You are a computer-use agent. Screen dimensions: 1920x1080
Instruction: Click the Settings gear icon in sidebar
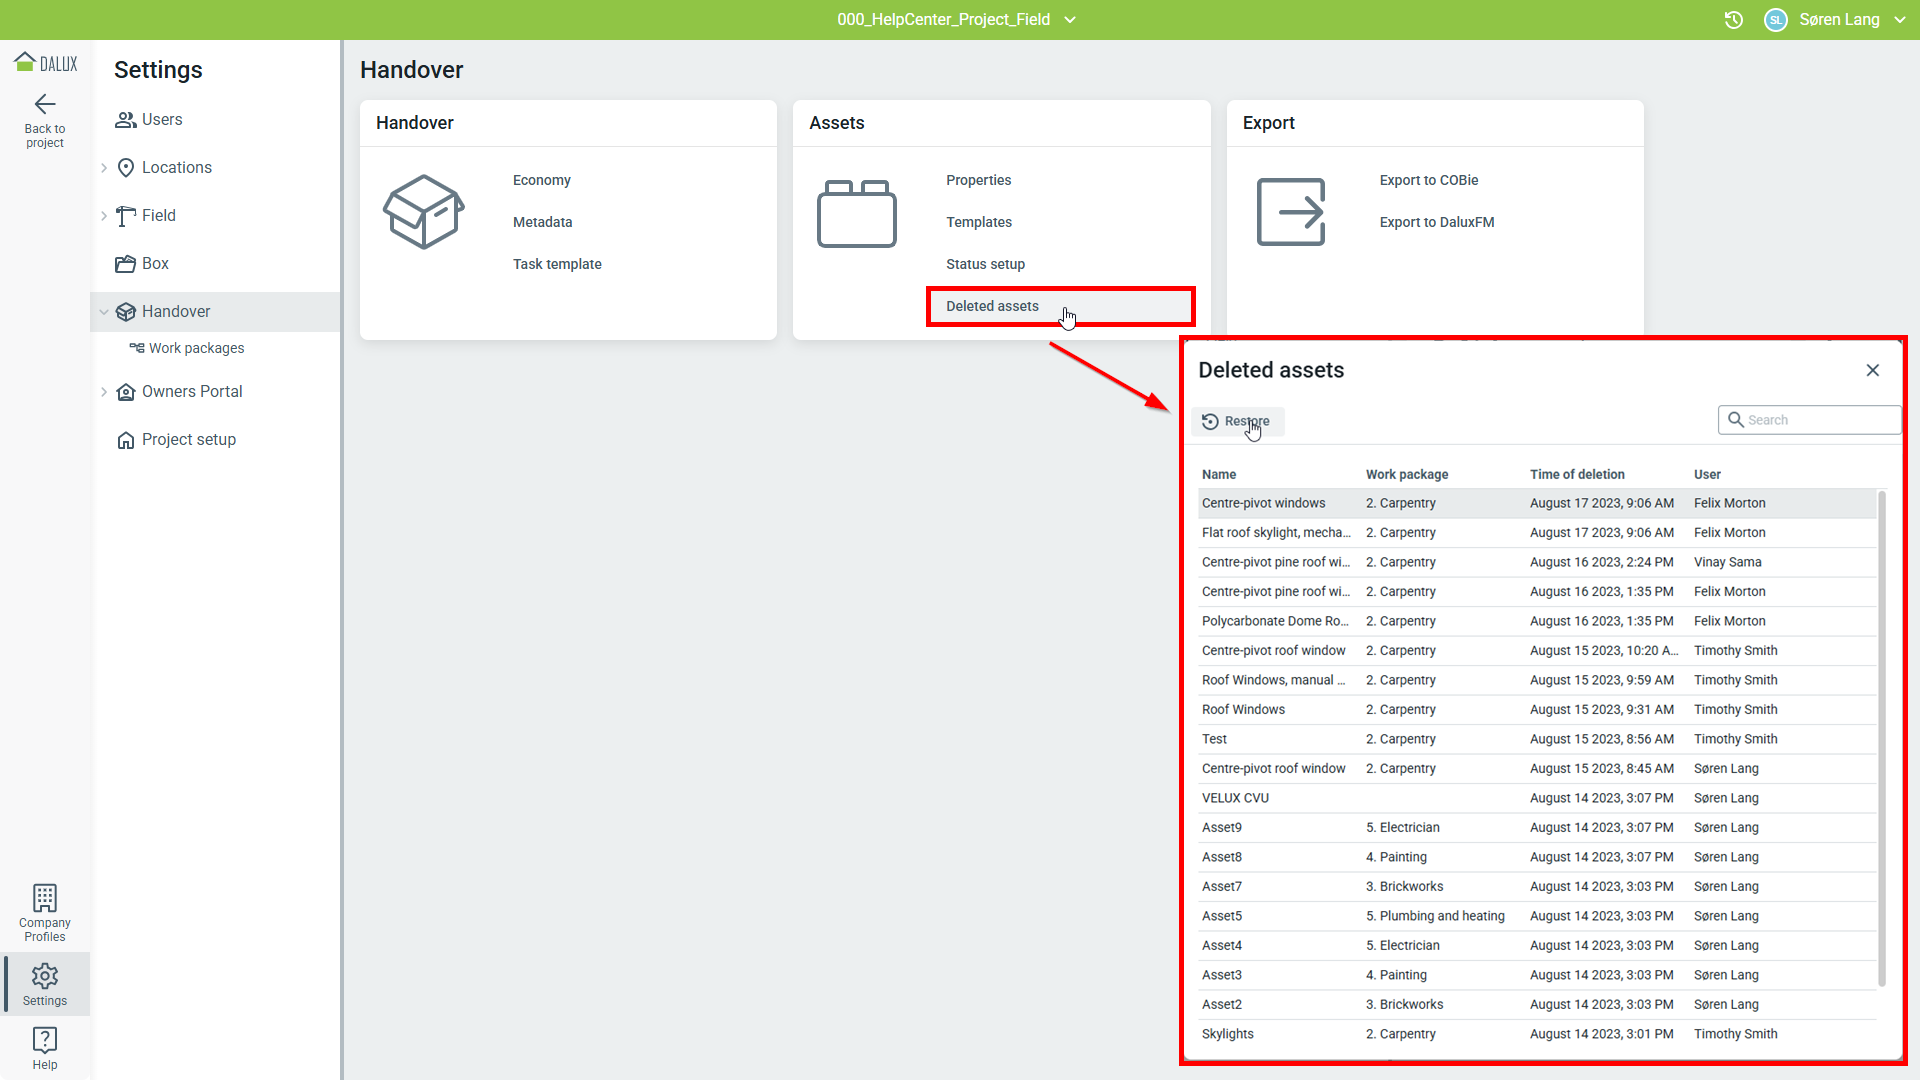(45, 976)
